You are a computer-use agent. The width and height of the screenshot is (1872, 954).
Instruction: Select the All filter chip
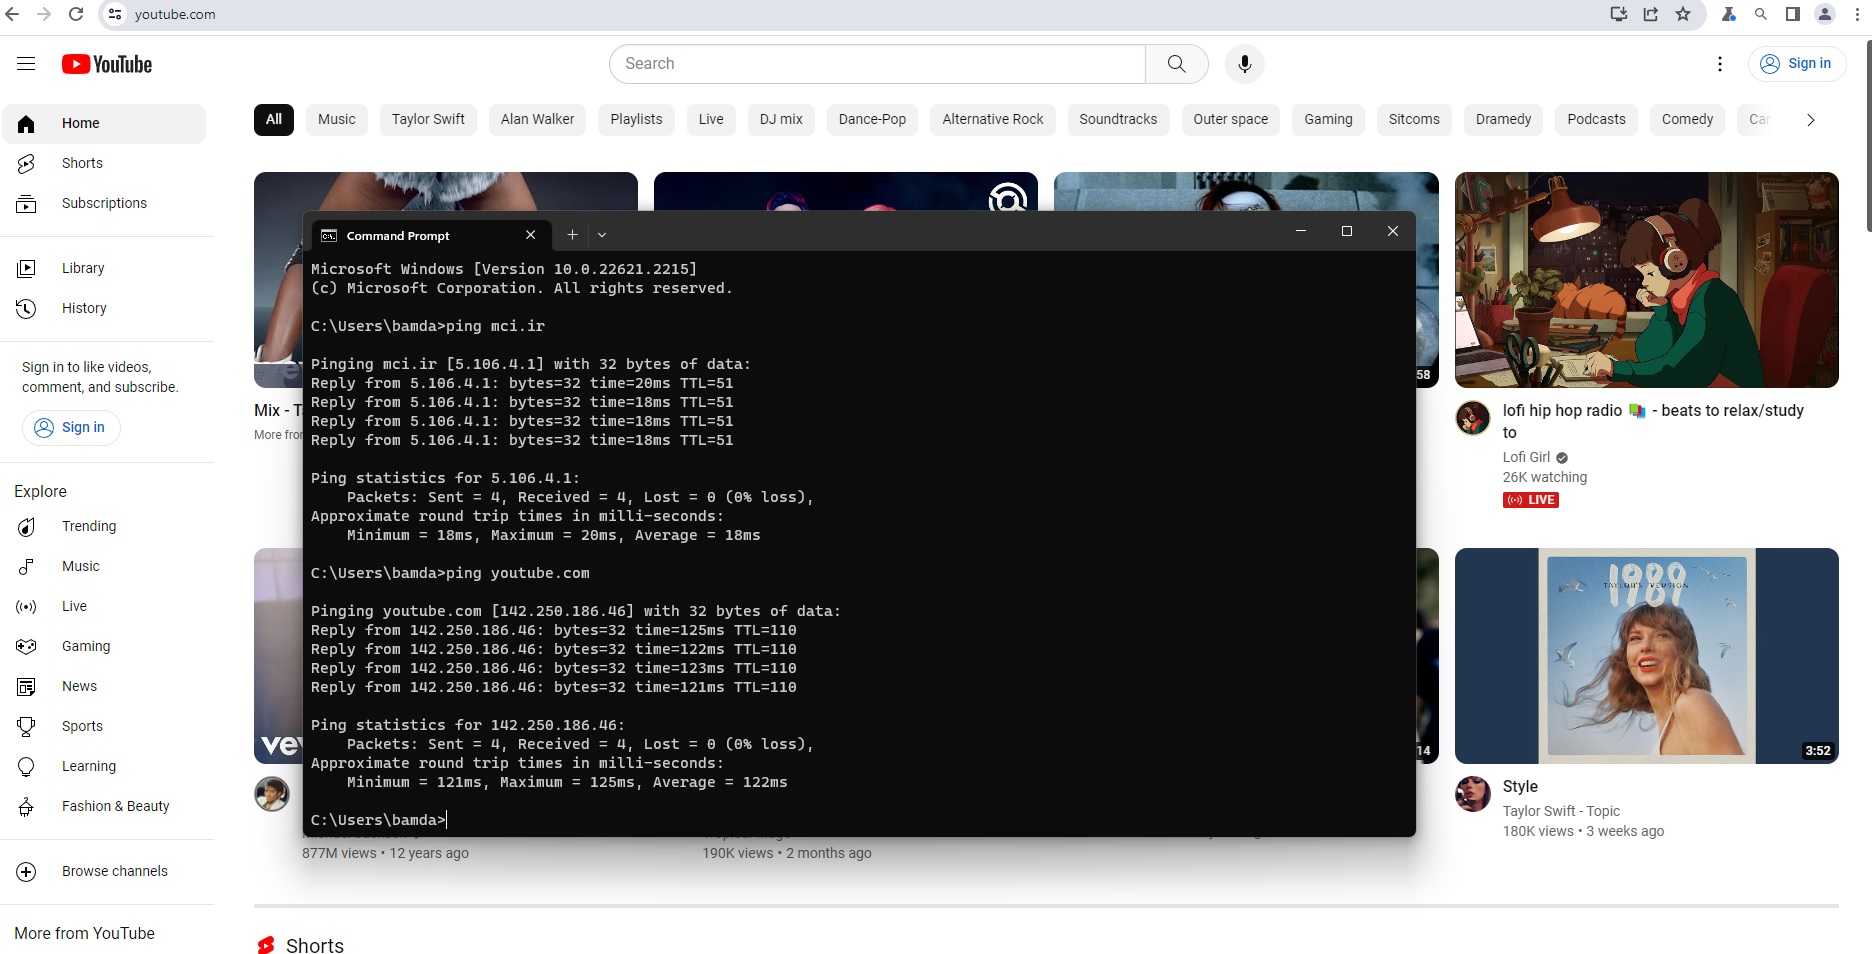coord(274,119)
